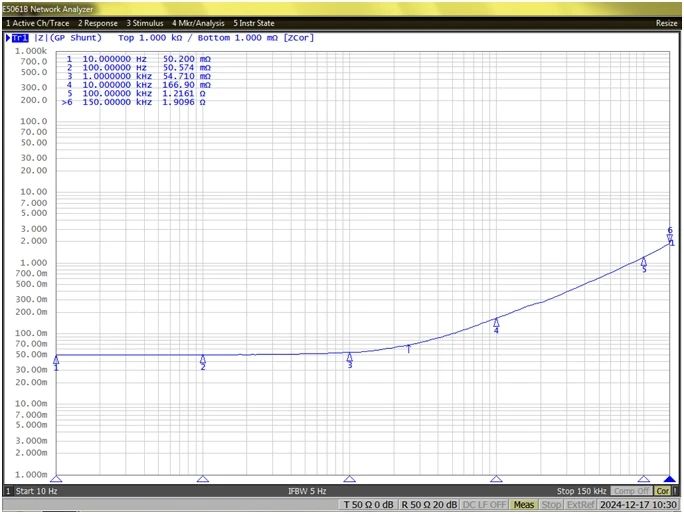The image size is (684, 514).
Task: Open the Active Ch/Trace menu
Action: pos(38,22)
